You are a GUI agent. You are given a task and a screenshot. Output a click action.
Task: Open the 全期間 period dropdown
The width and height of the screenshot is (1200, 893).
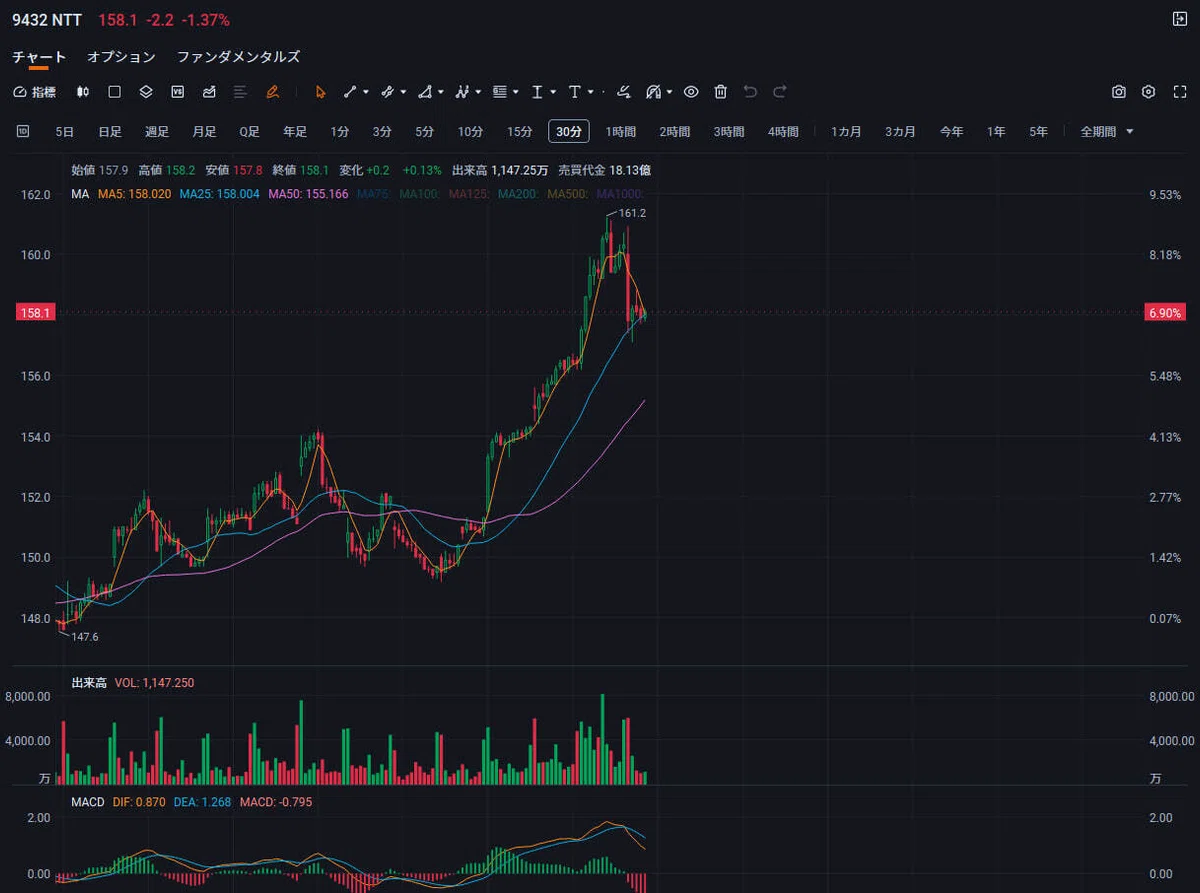coord(1107,131)
